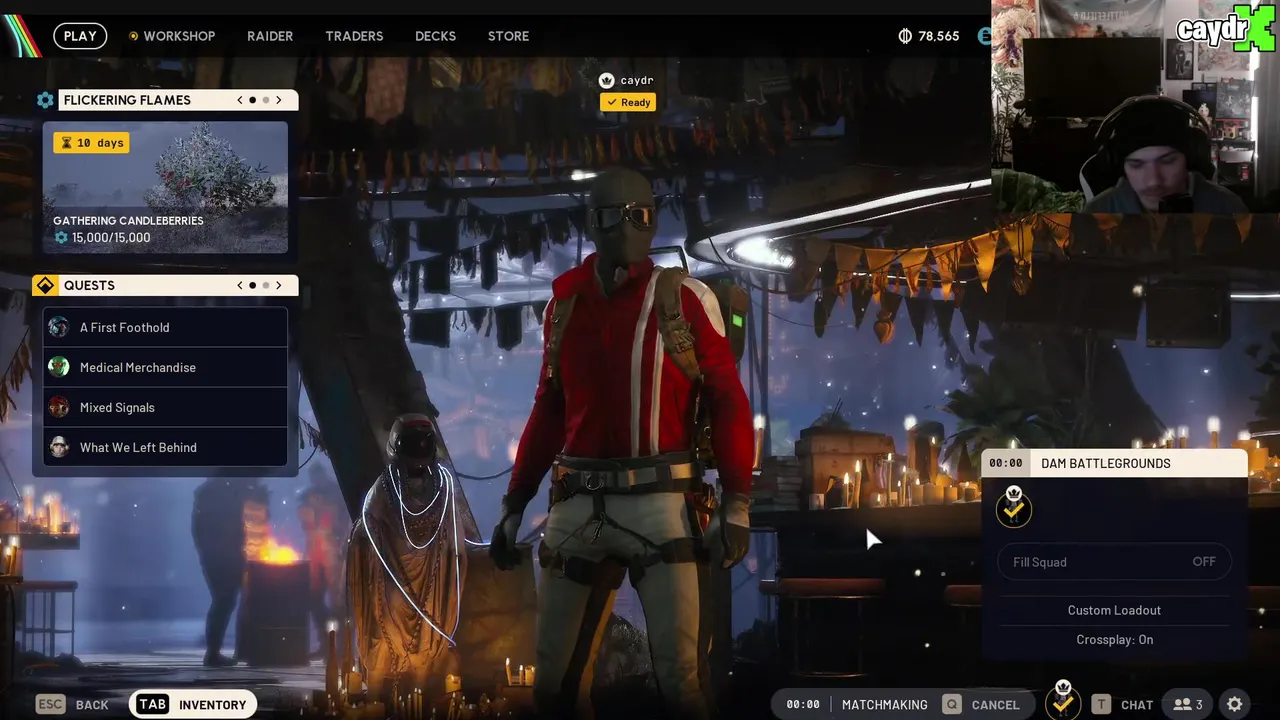This screenshot has height=720, width=1280.
Task: Click the currency coin icon next to 78,565
Action: pyautogui.click(x=905, y=36)
